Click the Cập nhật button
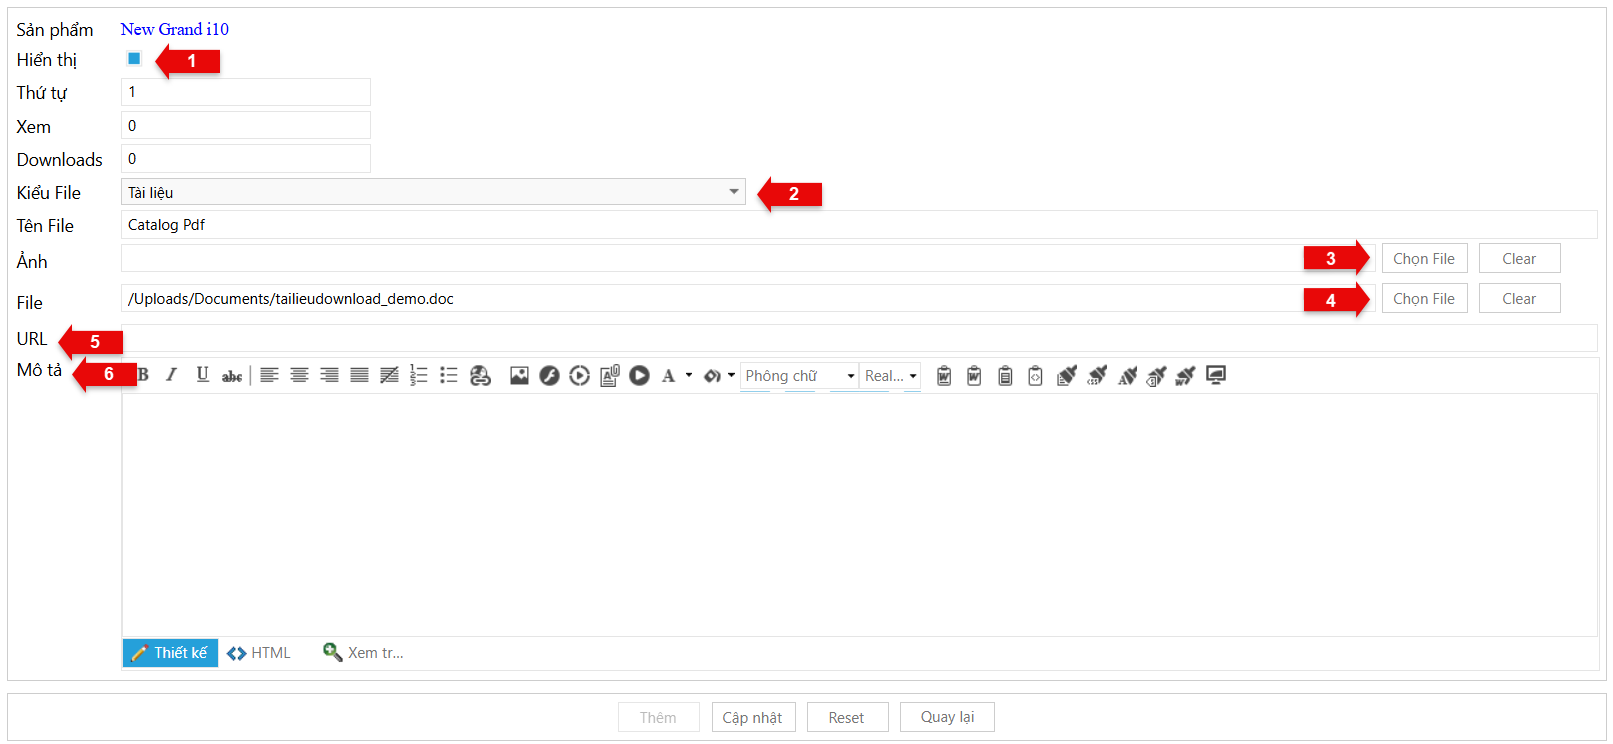Screen dimensions: 1613x744 click(x=753, y=717)
